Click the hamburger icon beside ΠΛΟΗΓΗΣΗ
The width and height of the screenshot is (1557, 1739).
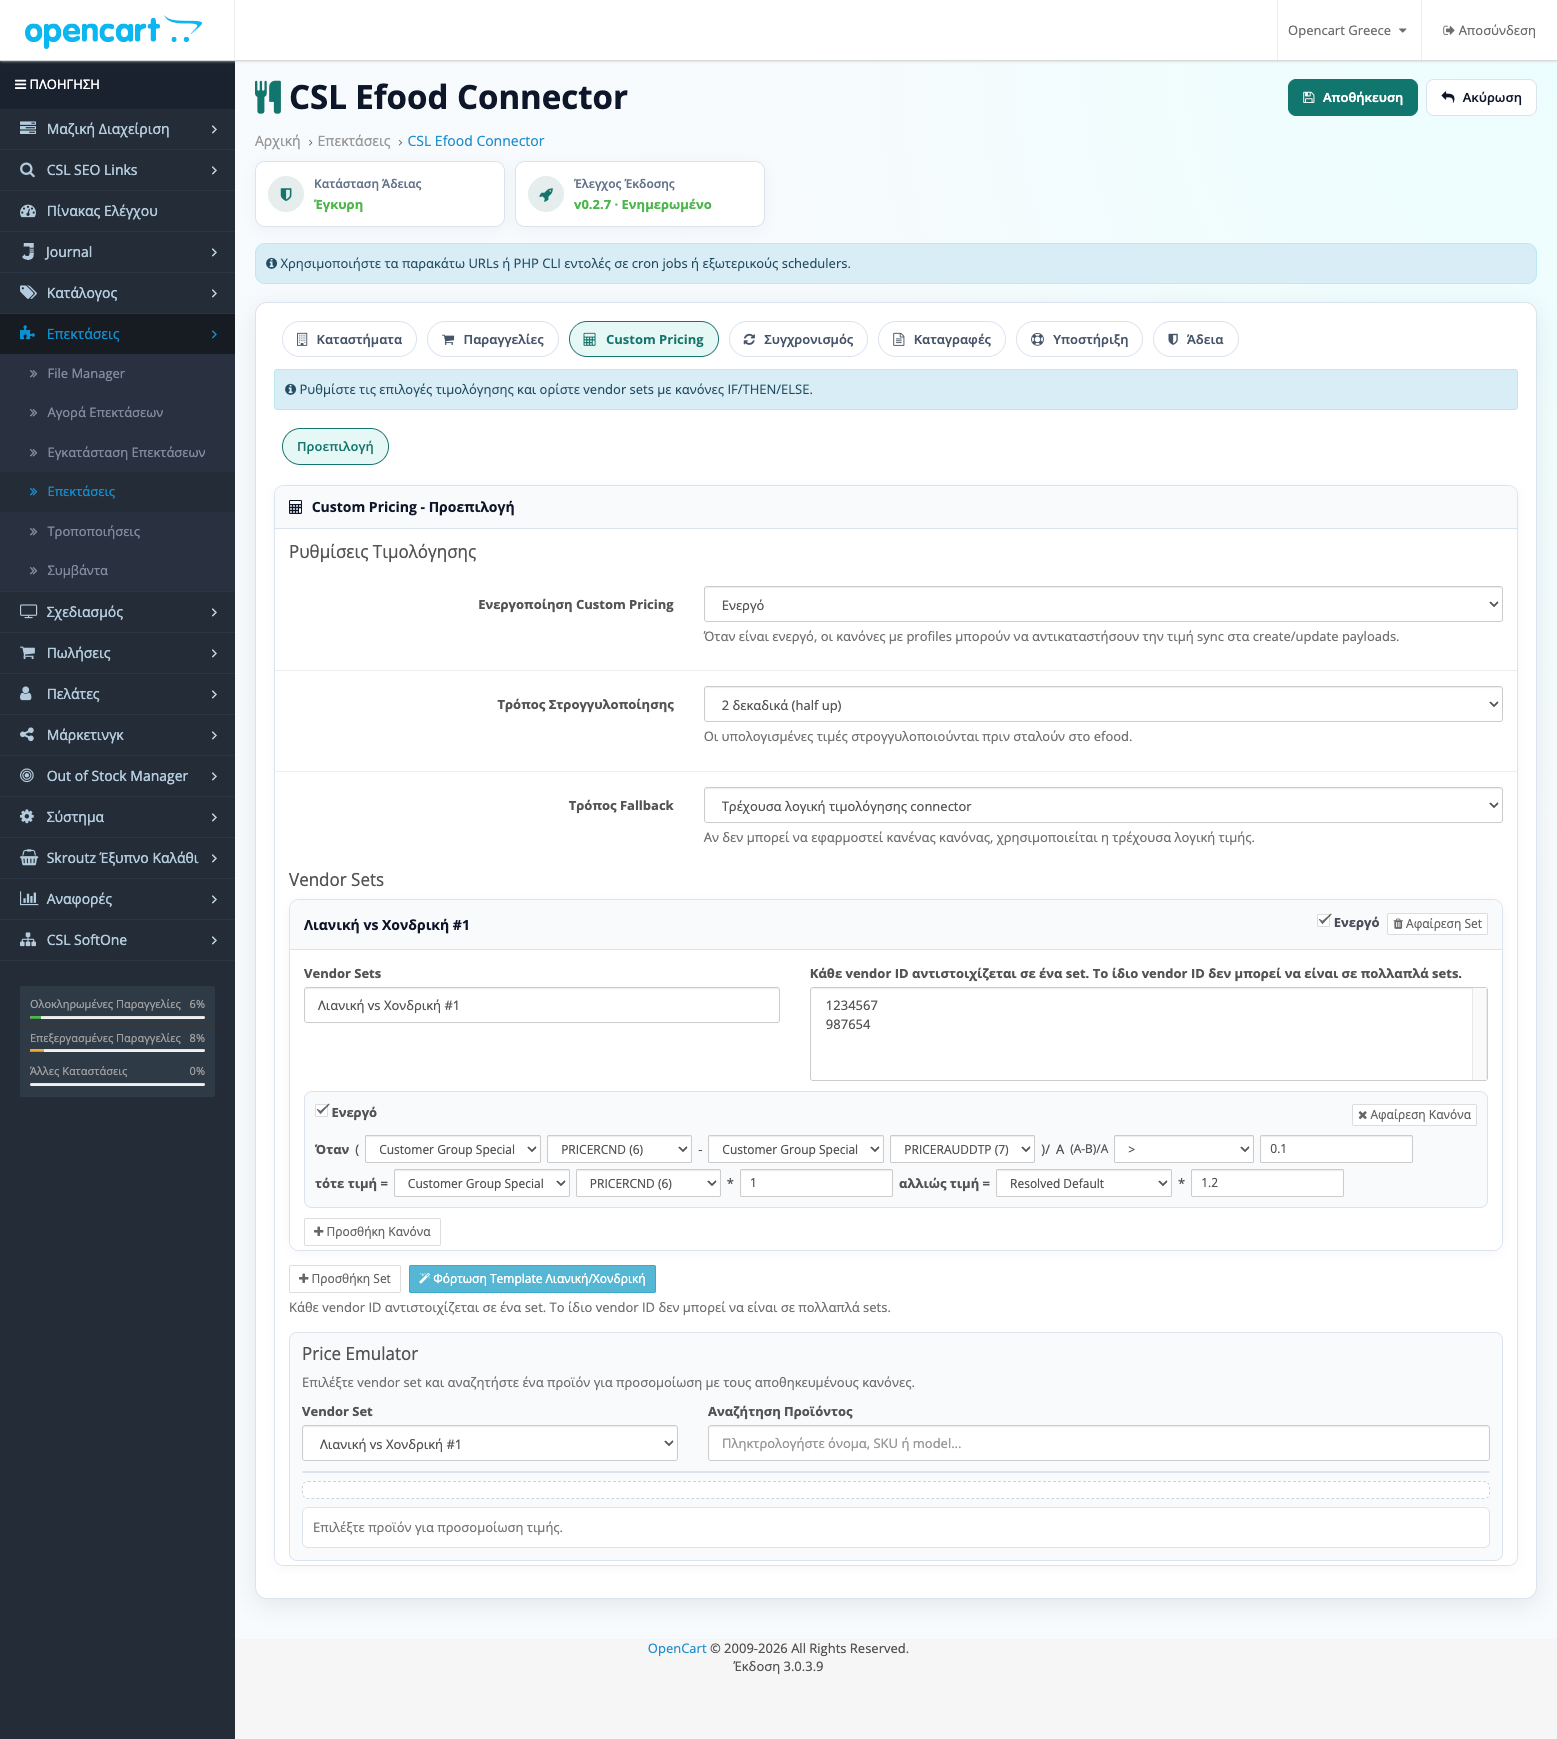click(20, 85)
